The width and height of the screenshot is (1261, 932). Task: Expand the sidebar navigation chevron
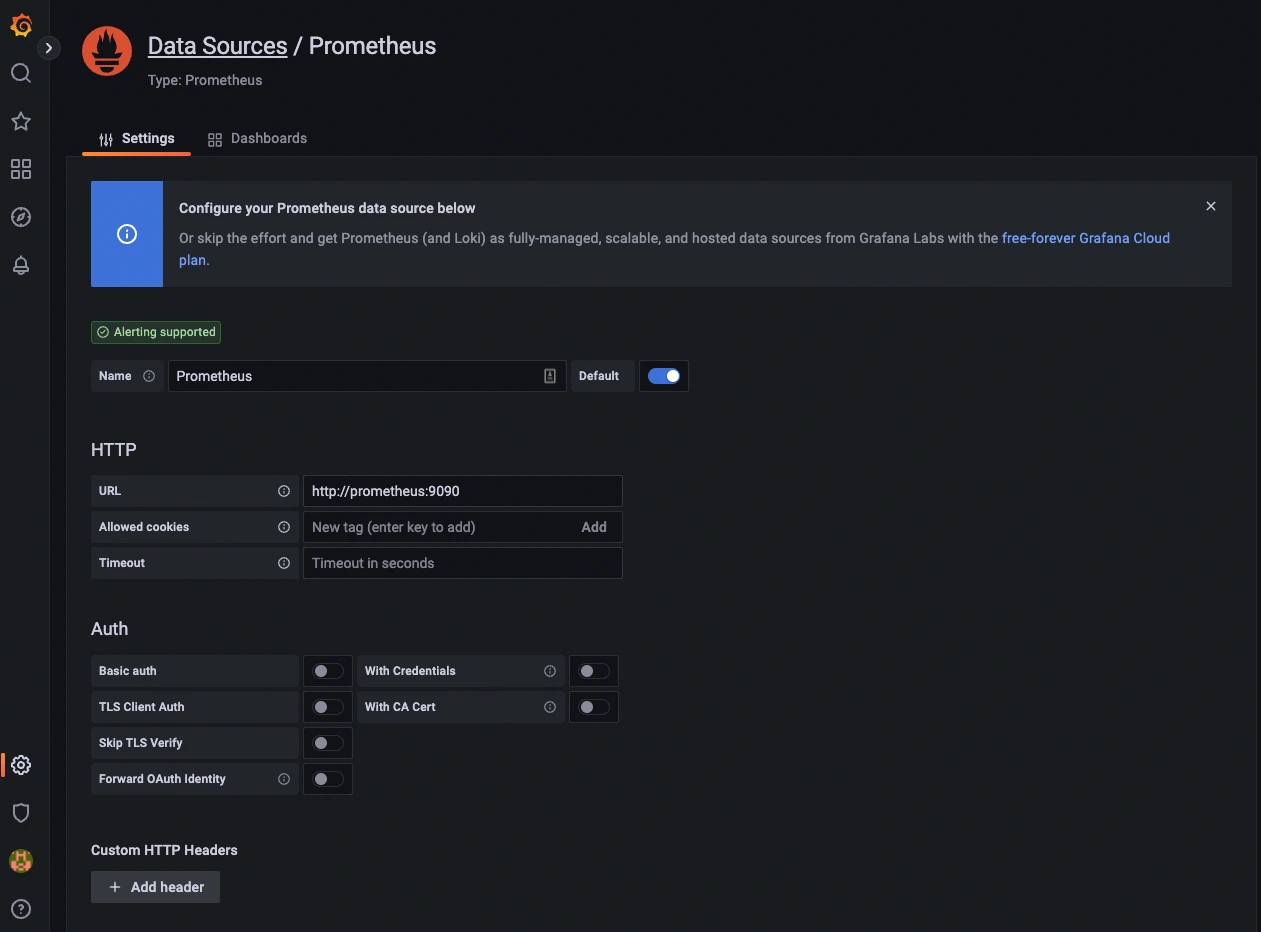49,48
